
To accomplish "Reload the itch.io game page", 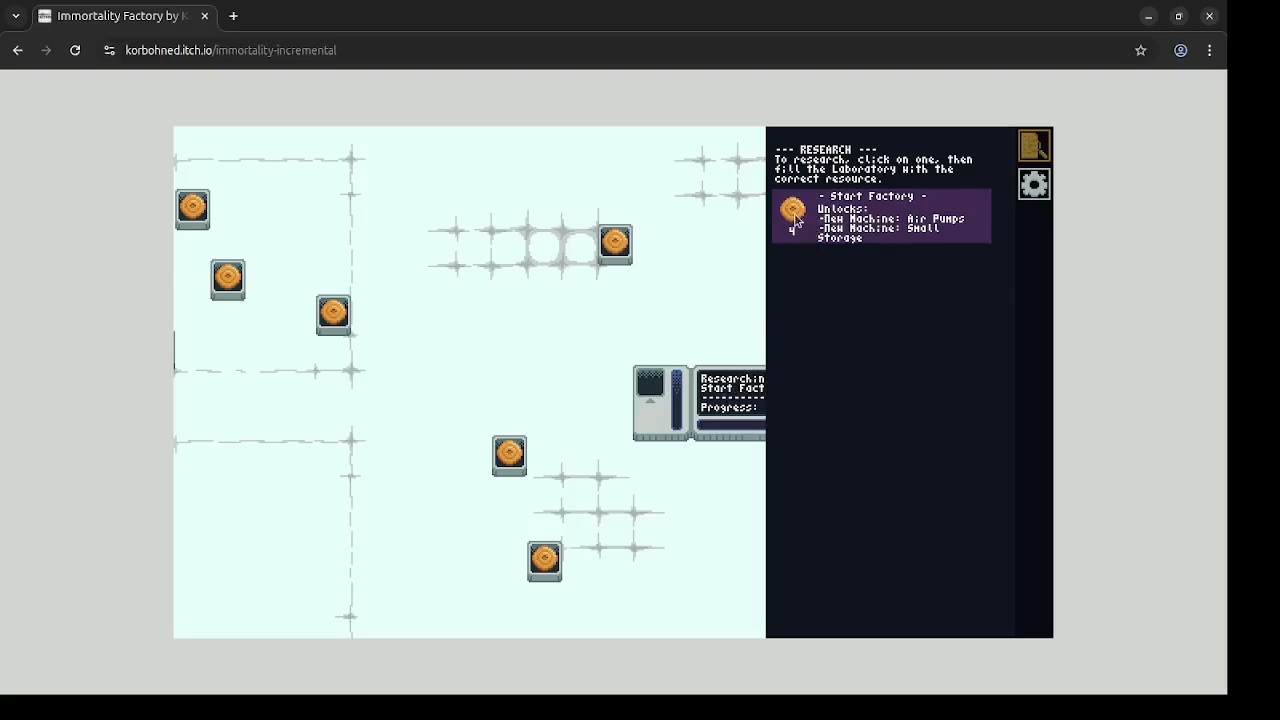I will coord(75,50).
